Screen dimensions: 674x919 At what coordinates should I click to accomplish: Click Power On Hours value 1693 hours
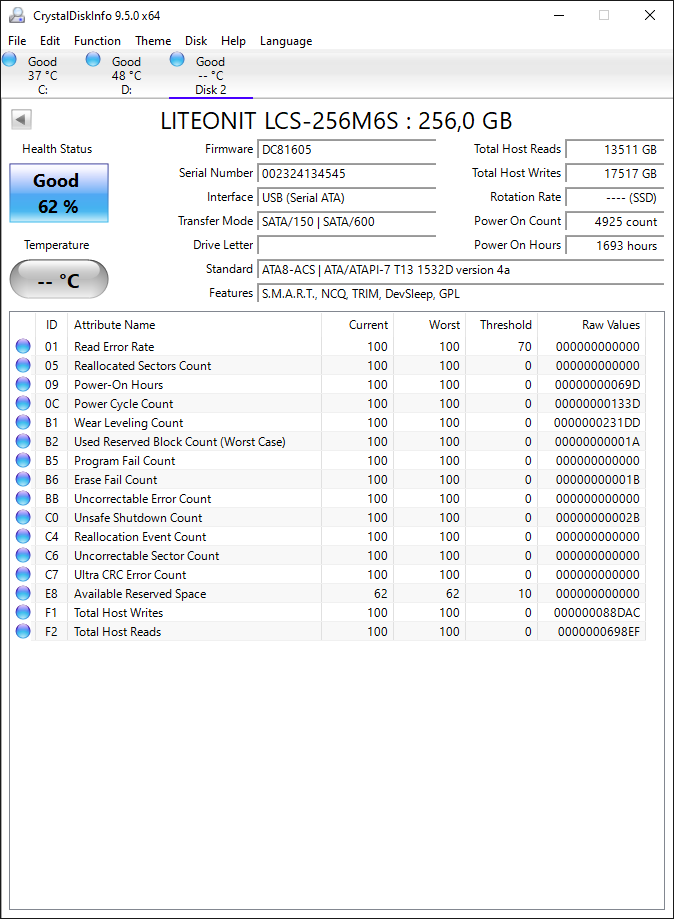click(x=615, y=246)
